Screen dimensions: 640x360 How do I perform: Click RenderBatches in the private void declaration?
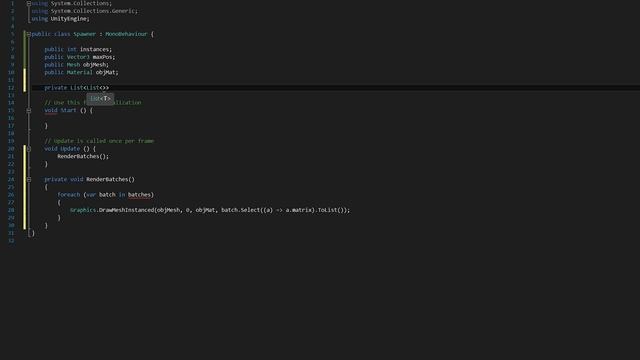(107, 180)
